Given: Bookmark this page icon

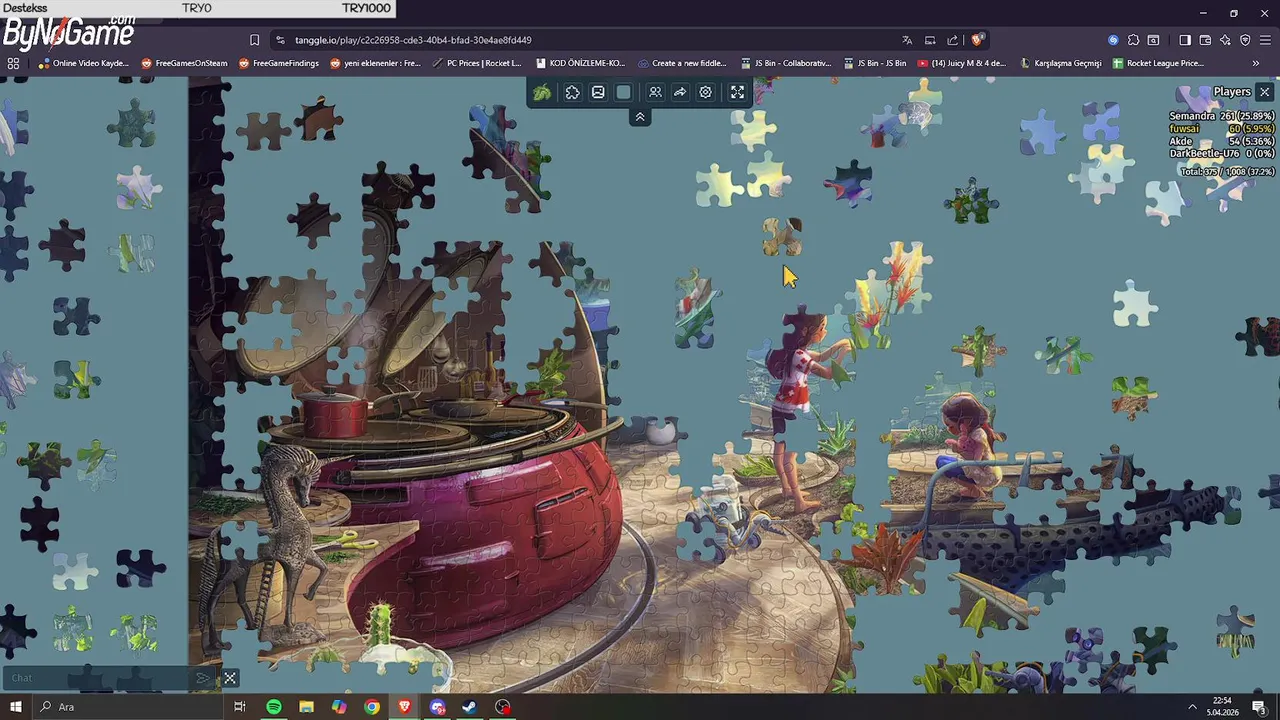Looking at the screenshot, I should [254, 40].
